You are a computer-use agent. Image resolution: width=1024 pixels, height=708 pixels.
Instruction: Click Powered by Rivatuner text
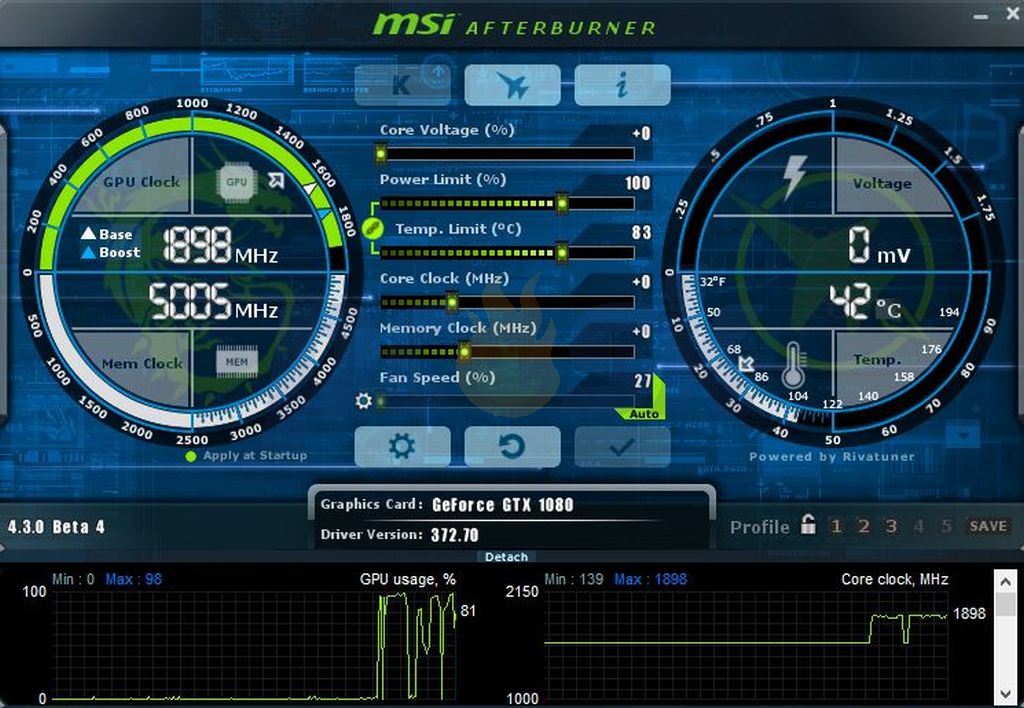(831, 457)
